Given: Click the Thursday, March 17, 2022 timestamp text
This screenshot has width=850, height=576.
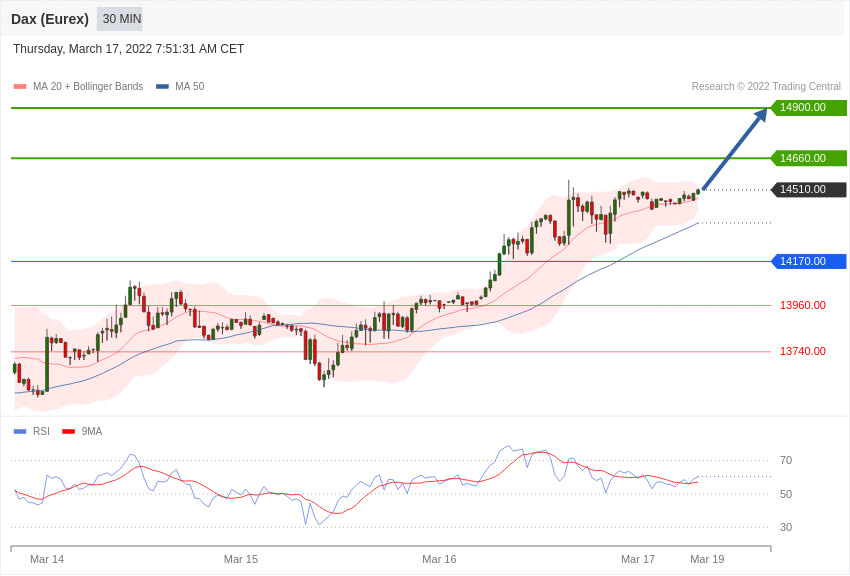Looking at the screenshot, I should (x=128, y=49).
